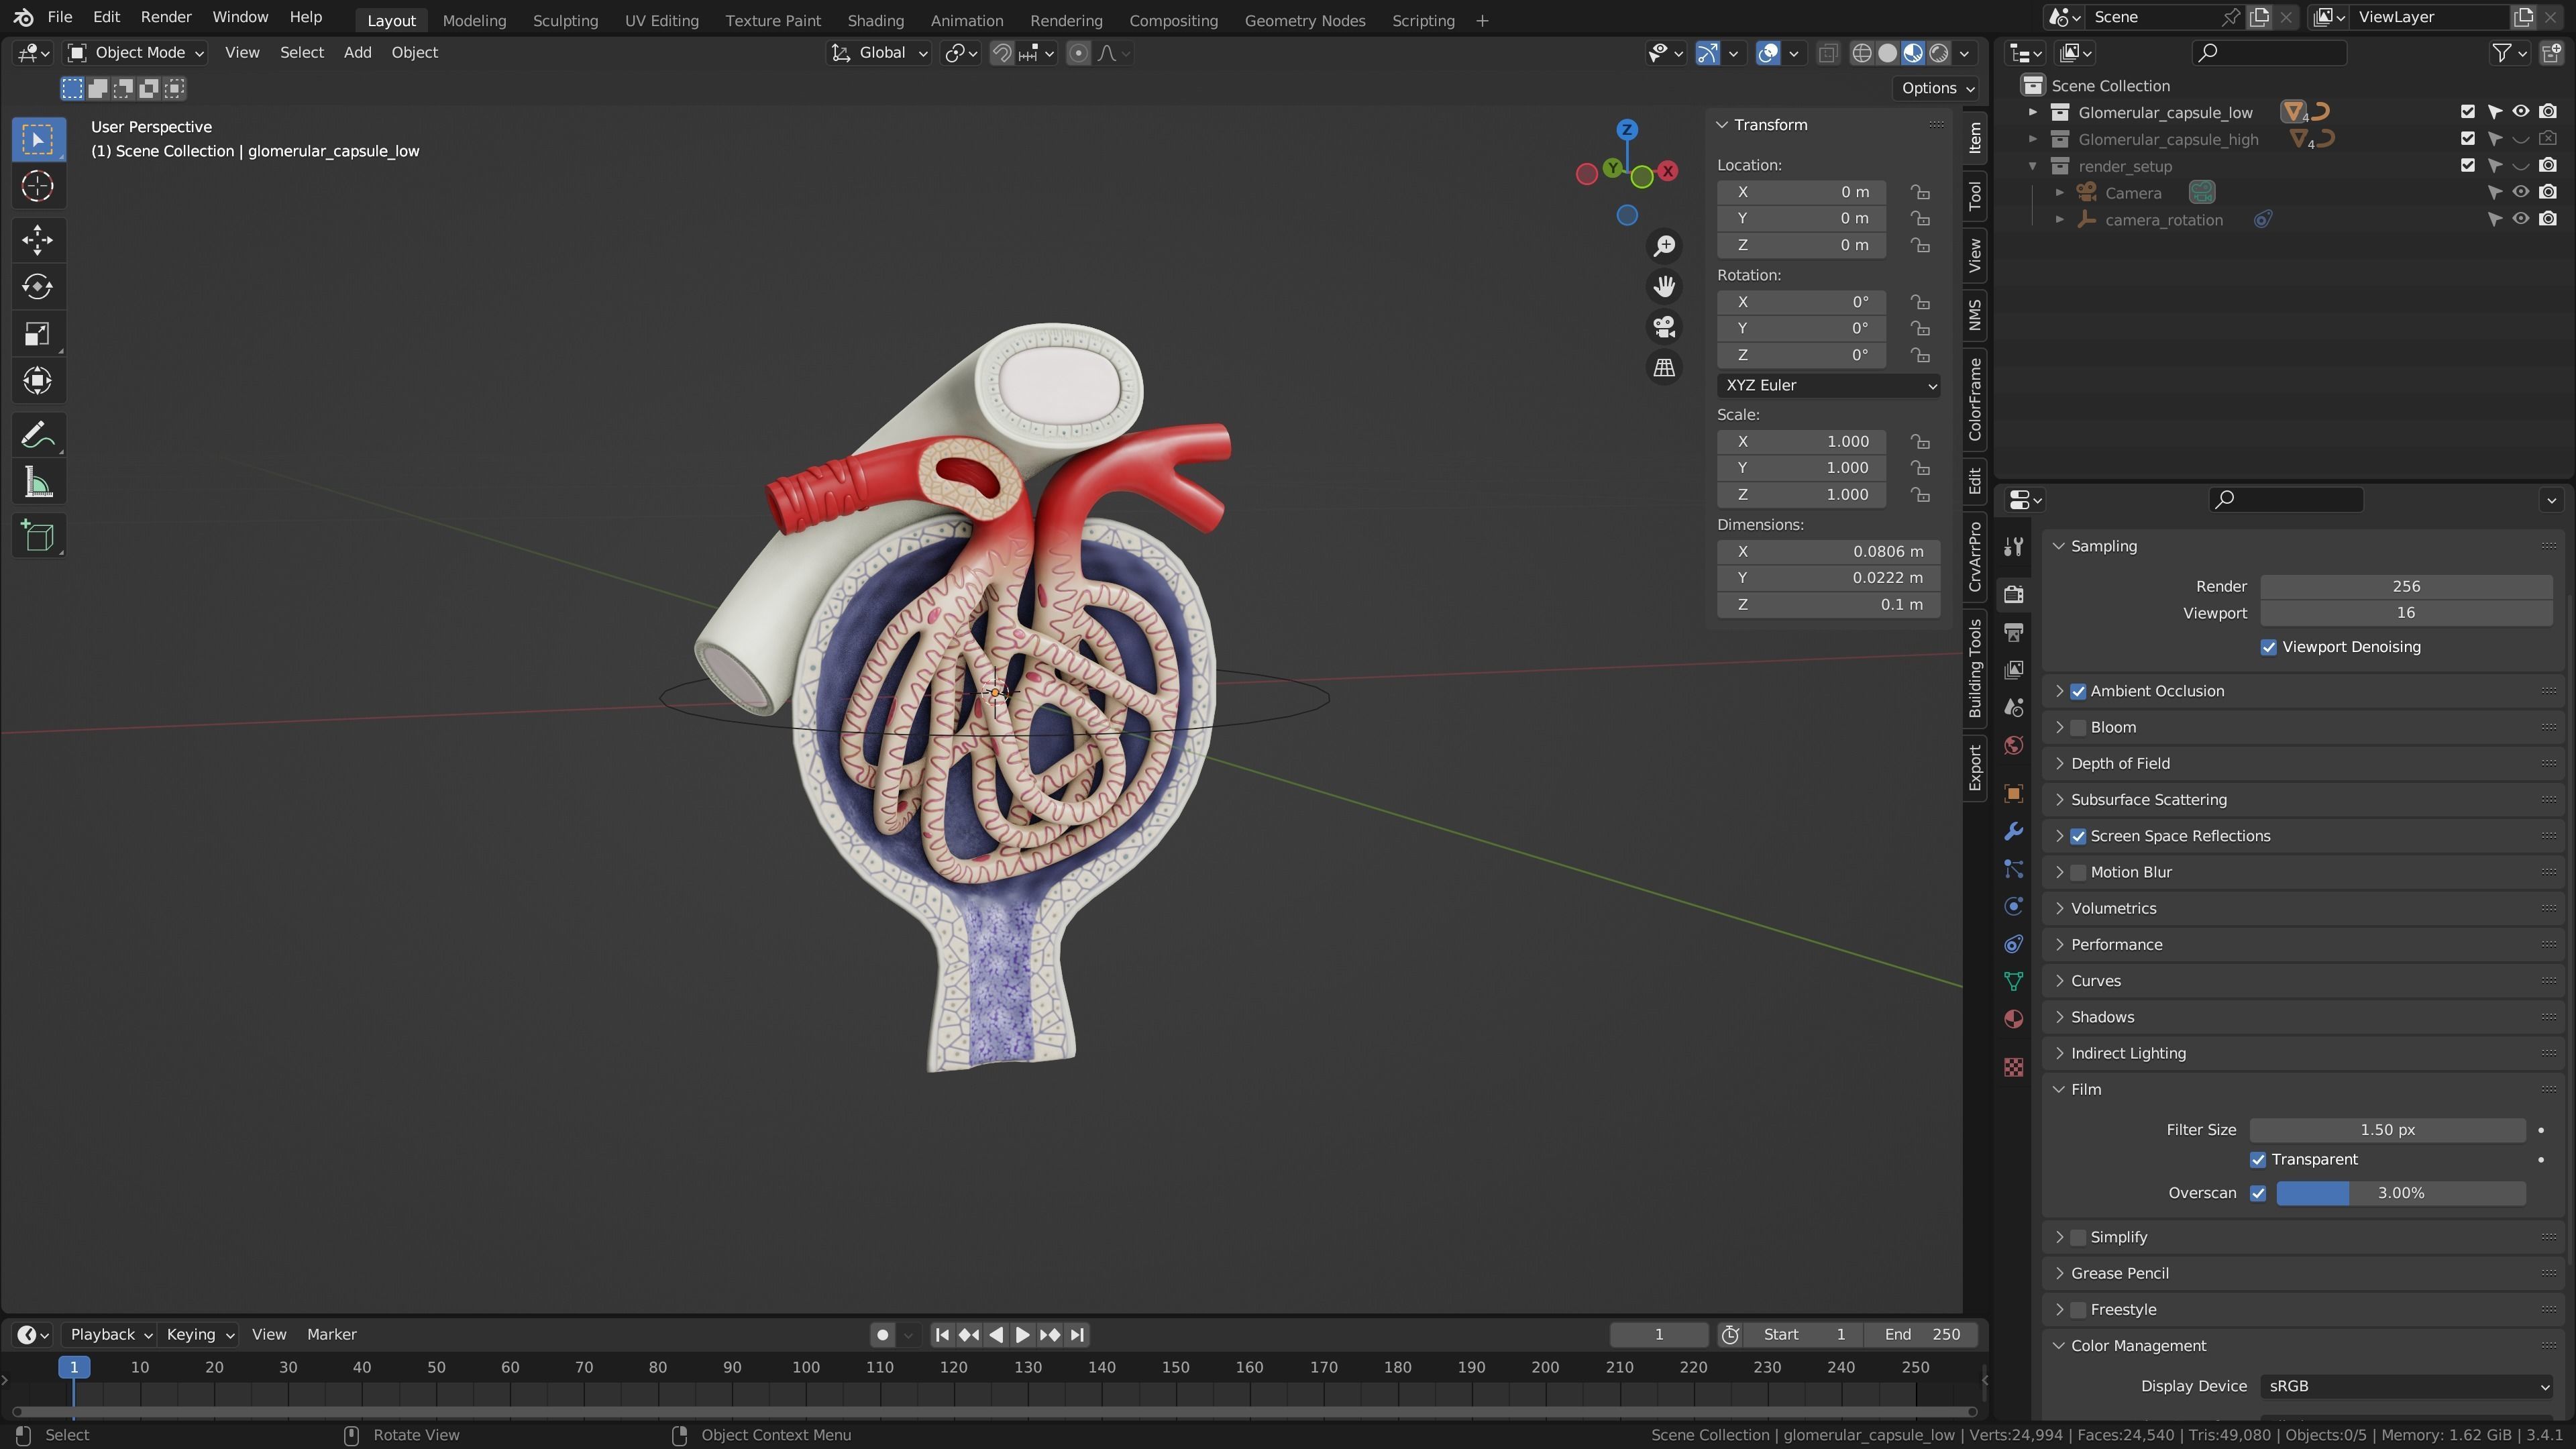Open the Render menu

coord(166,17)
